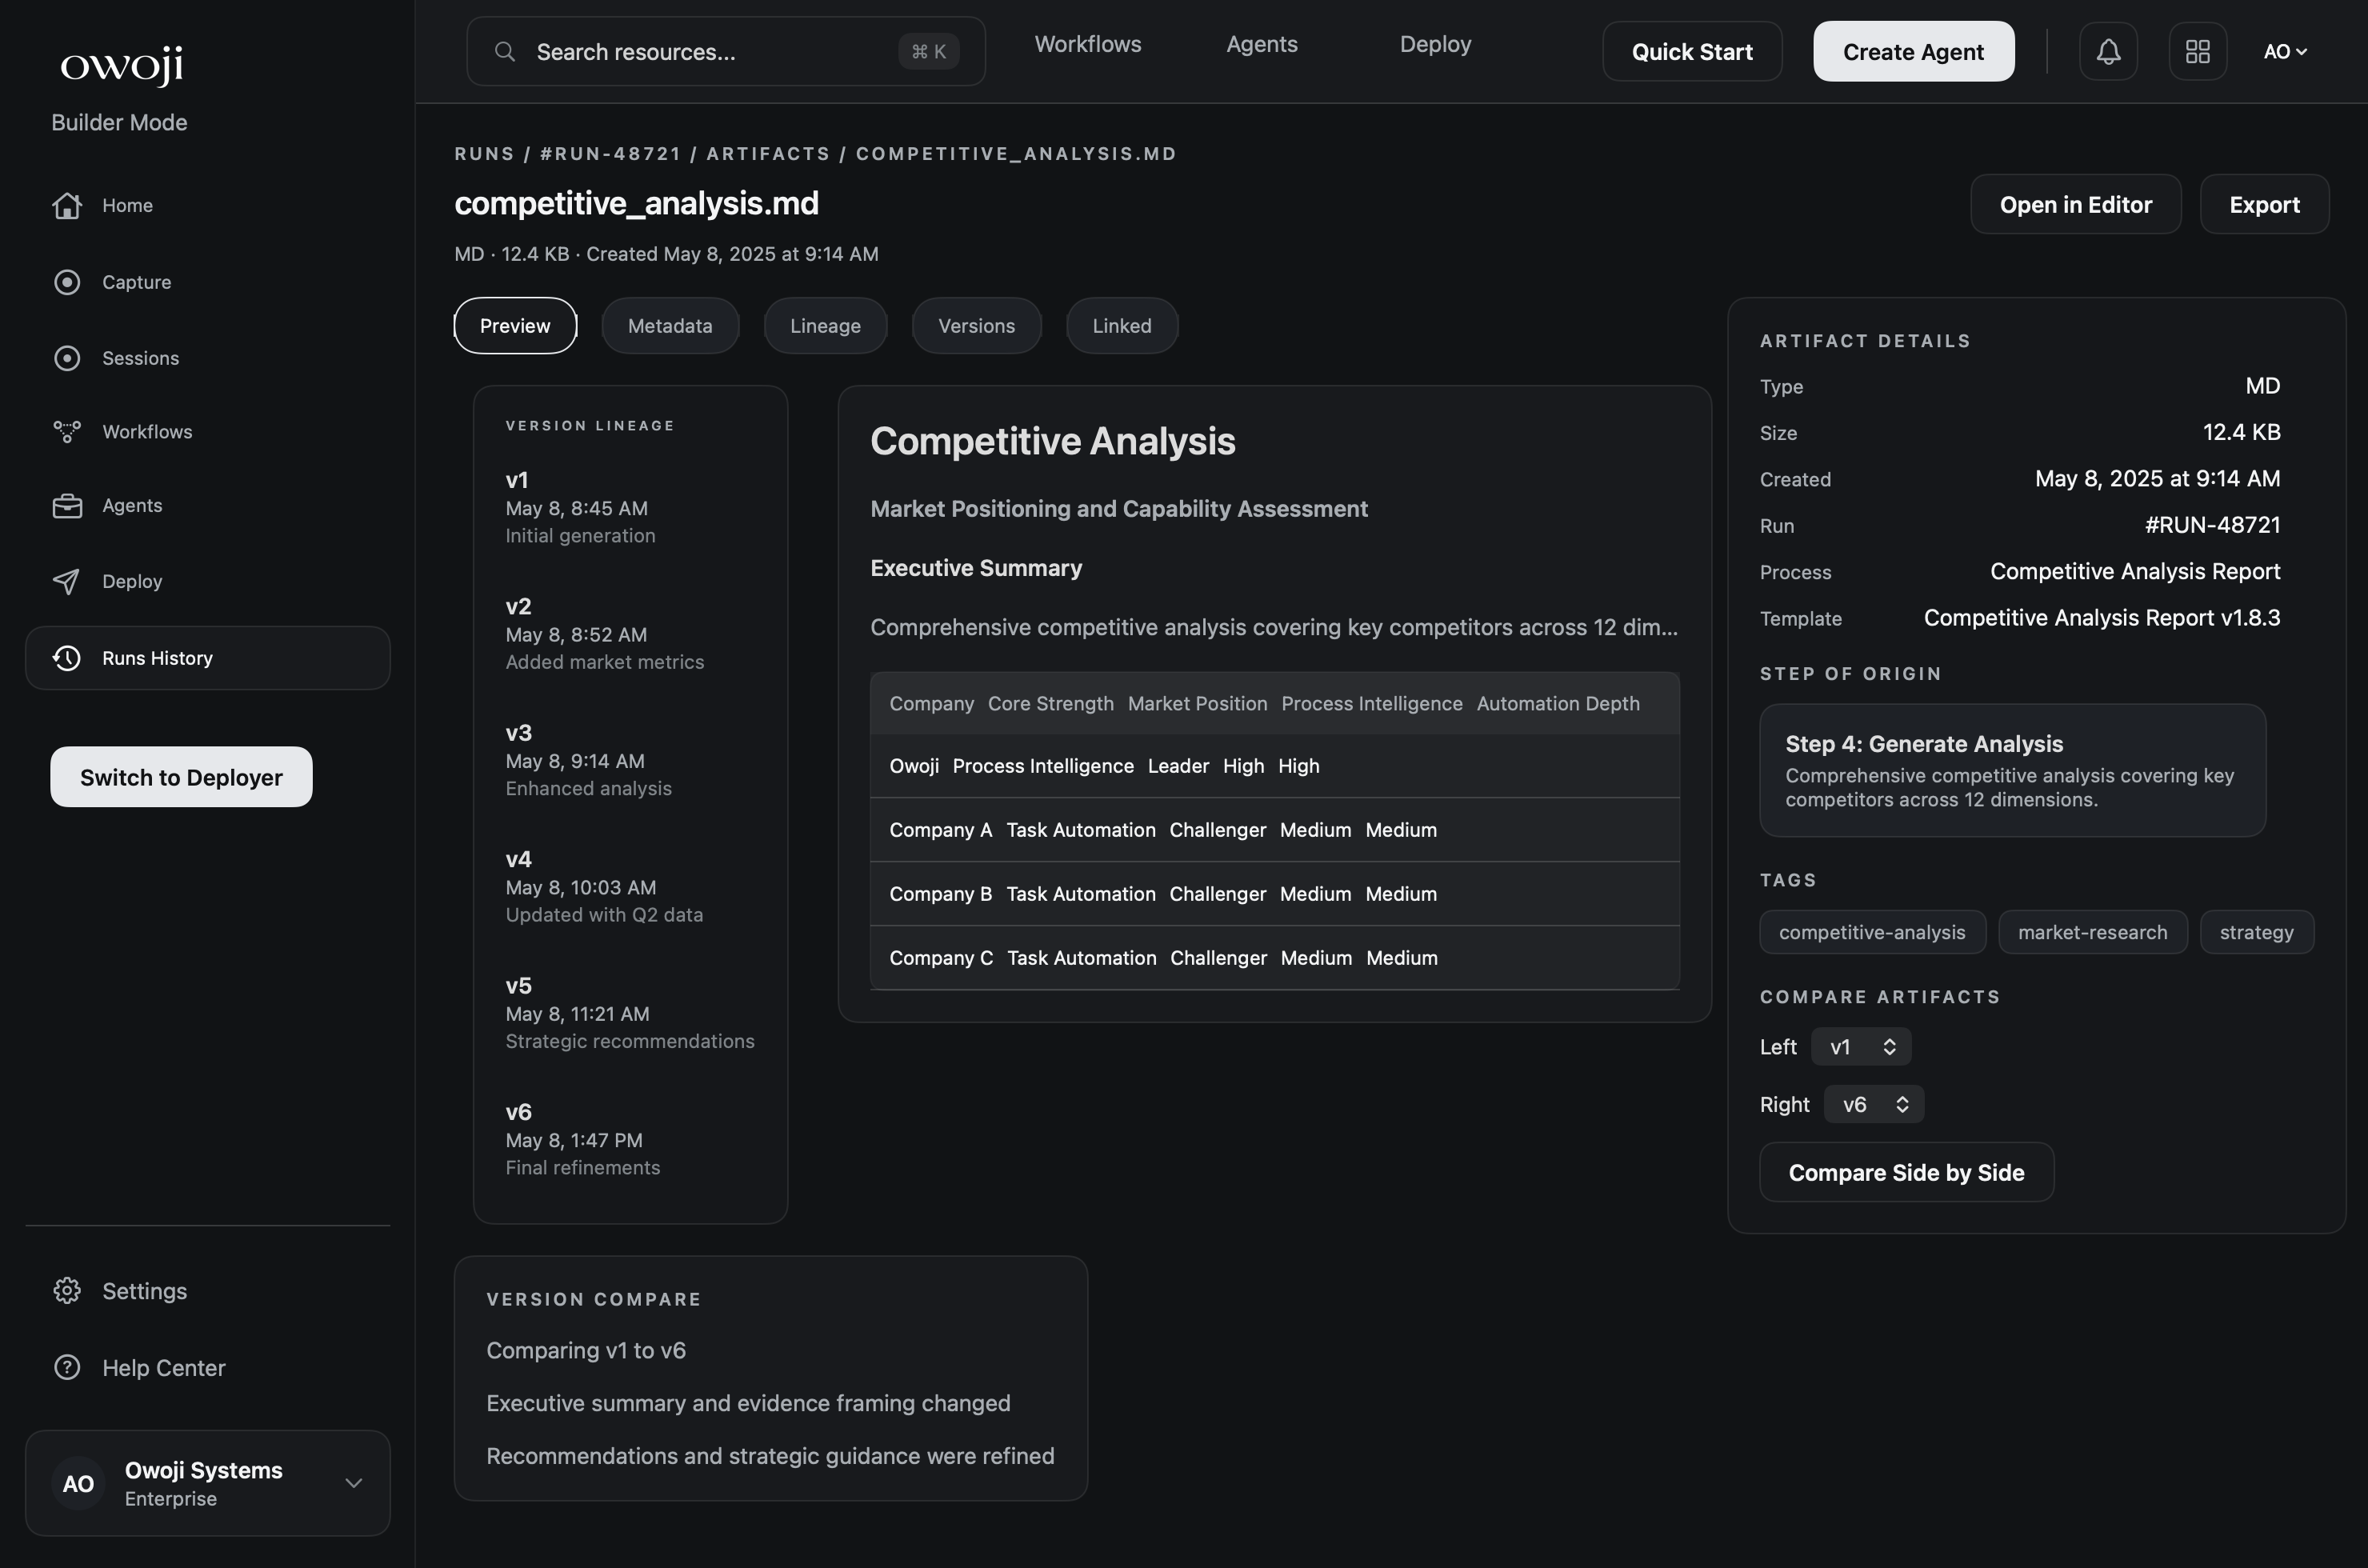The image size is (2368, 1568).
Task: Open the notifications bell
Action: pyautogui.click(x=2108, y=51)
